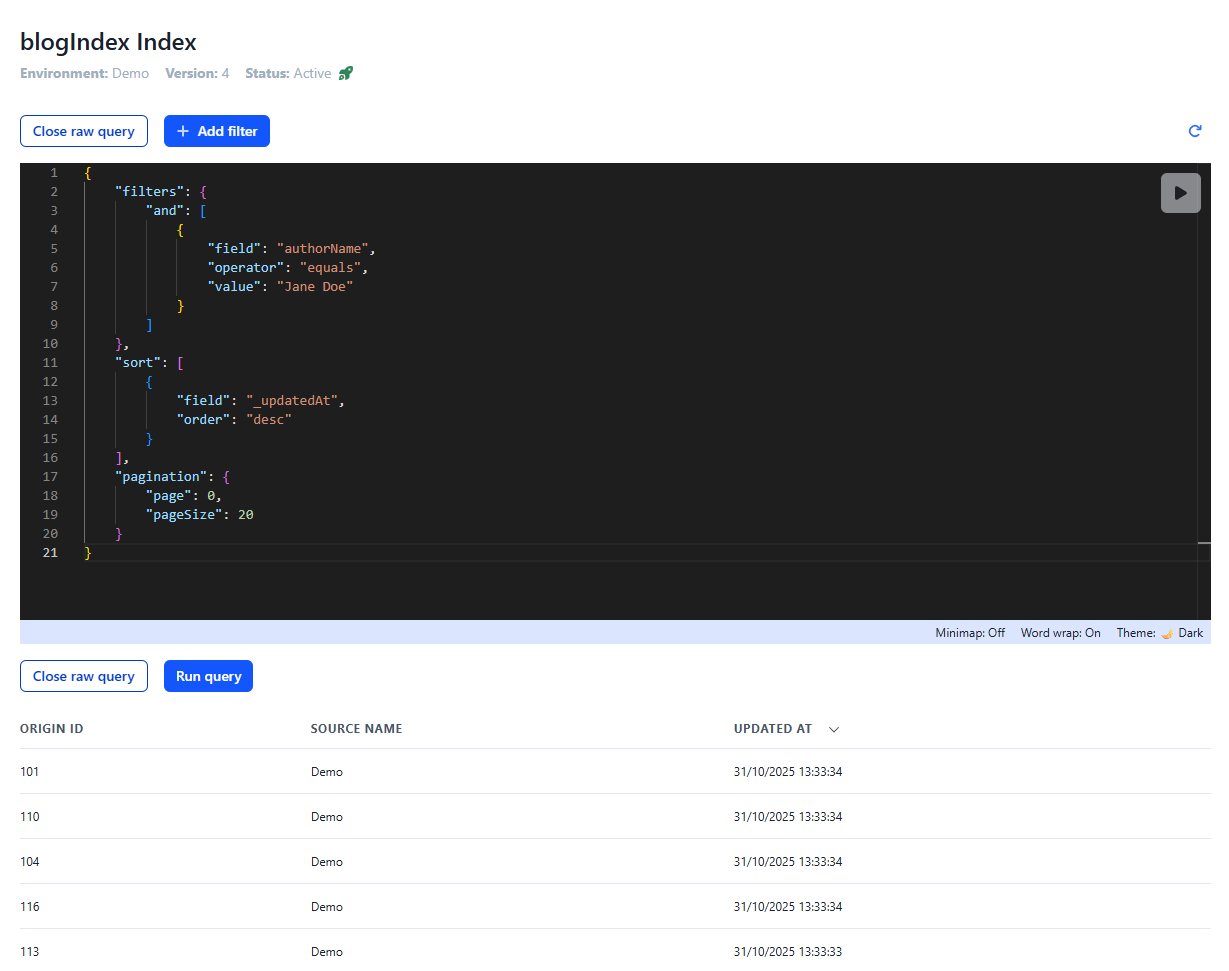Collapse the sort array on line 11
The width and height of the screenshot is (1229, 971).
[x=70, y=362]
